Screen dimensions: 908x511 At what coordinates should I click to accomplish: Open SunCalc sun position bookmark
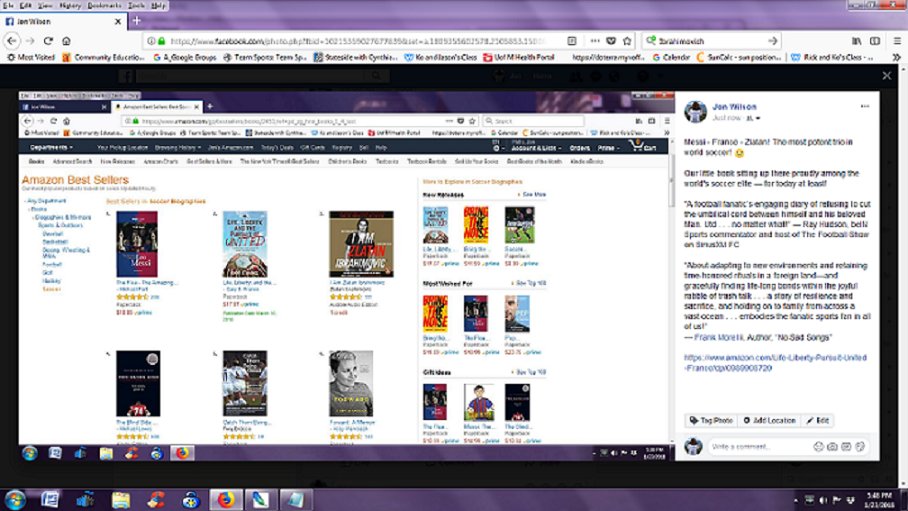point(739,57)
